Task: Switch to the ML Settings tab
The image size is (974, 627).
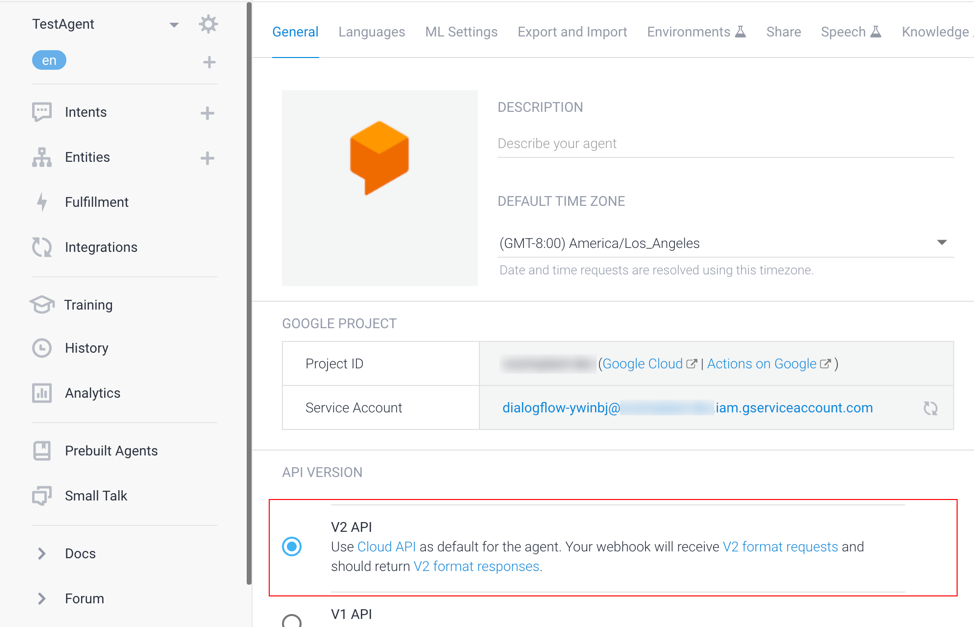Action: pos(461,32)
